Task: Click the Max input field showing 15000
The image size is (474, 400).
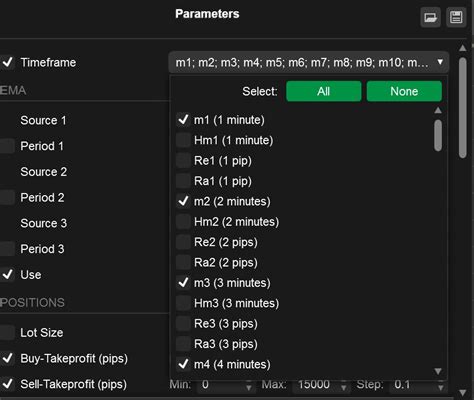Action: [x=319, y=385]
